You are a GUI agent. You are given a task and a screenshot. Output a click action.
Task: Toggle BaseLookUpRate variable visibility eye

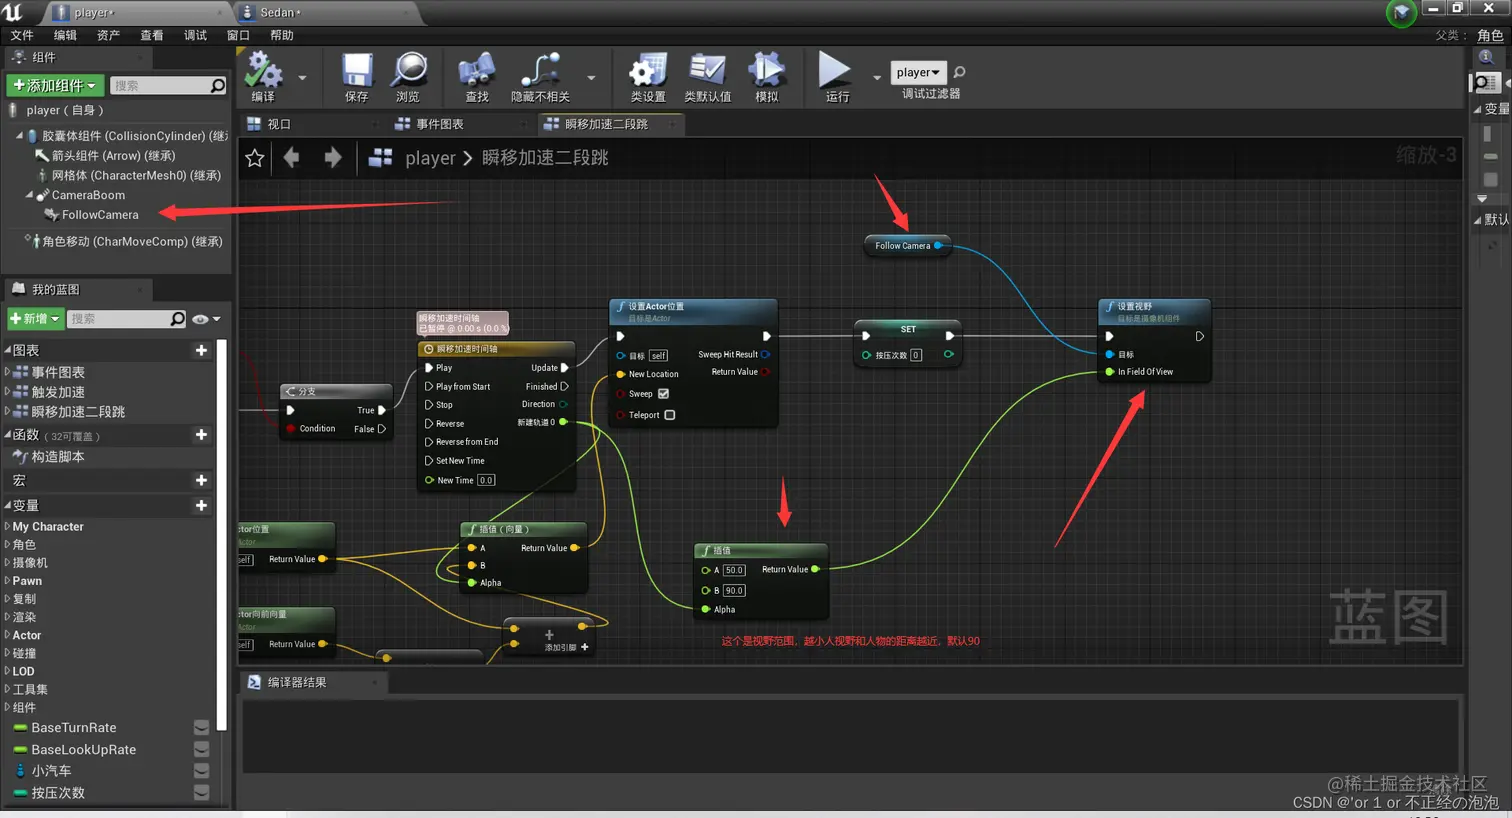(201, 749)
